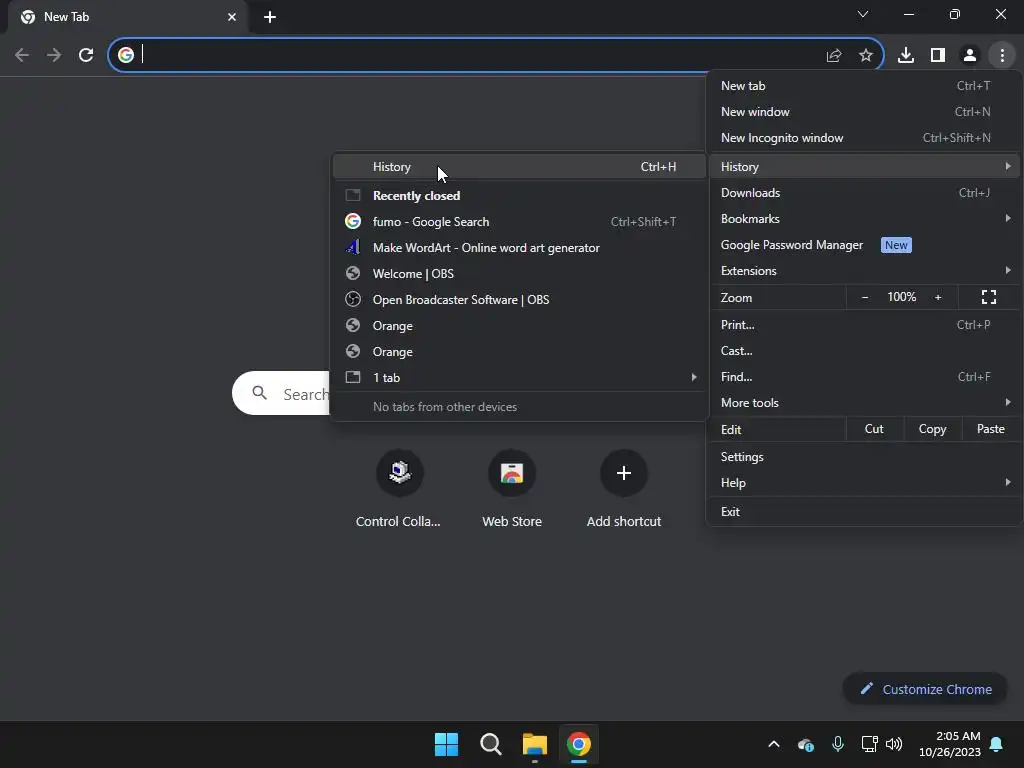Screen dimensions: 1024x768
Task: Expand the Bookmarks submenu
Action: pyautogui.click(x=865, y=219)
